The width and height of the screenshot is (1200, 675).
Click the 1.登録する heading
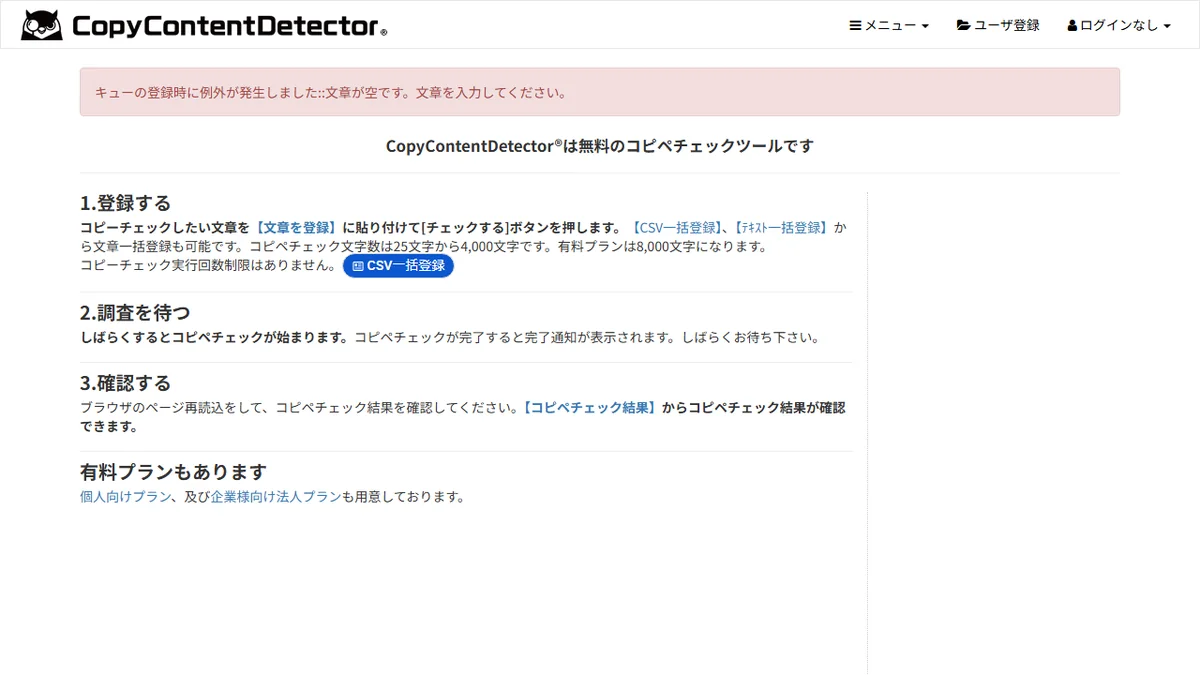click(126, 203)
